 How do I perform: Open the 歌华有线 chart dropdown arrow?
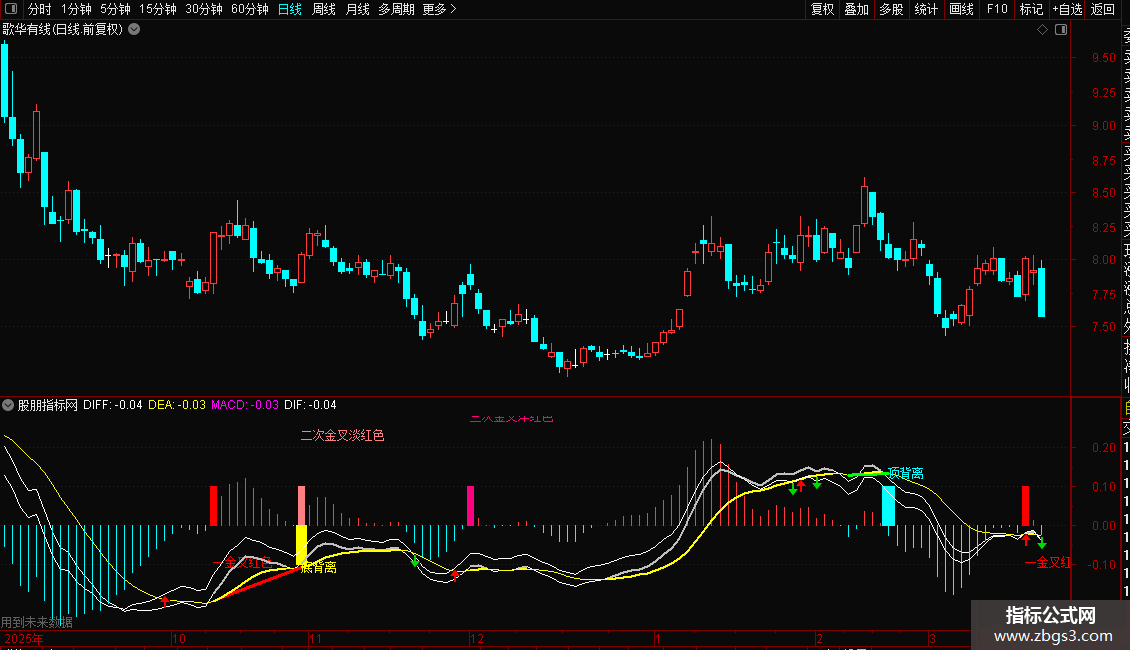coord(134,30)
